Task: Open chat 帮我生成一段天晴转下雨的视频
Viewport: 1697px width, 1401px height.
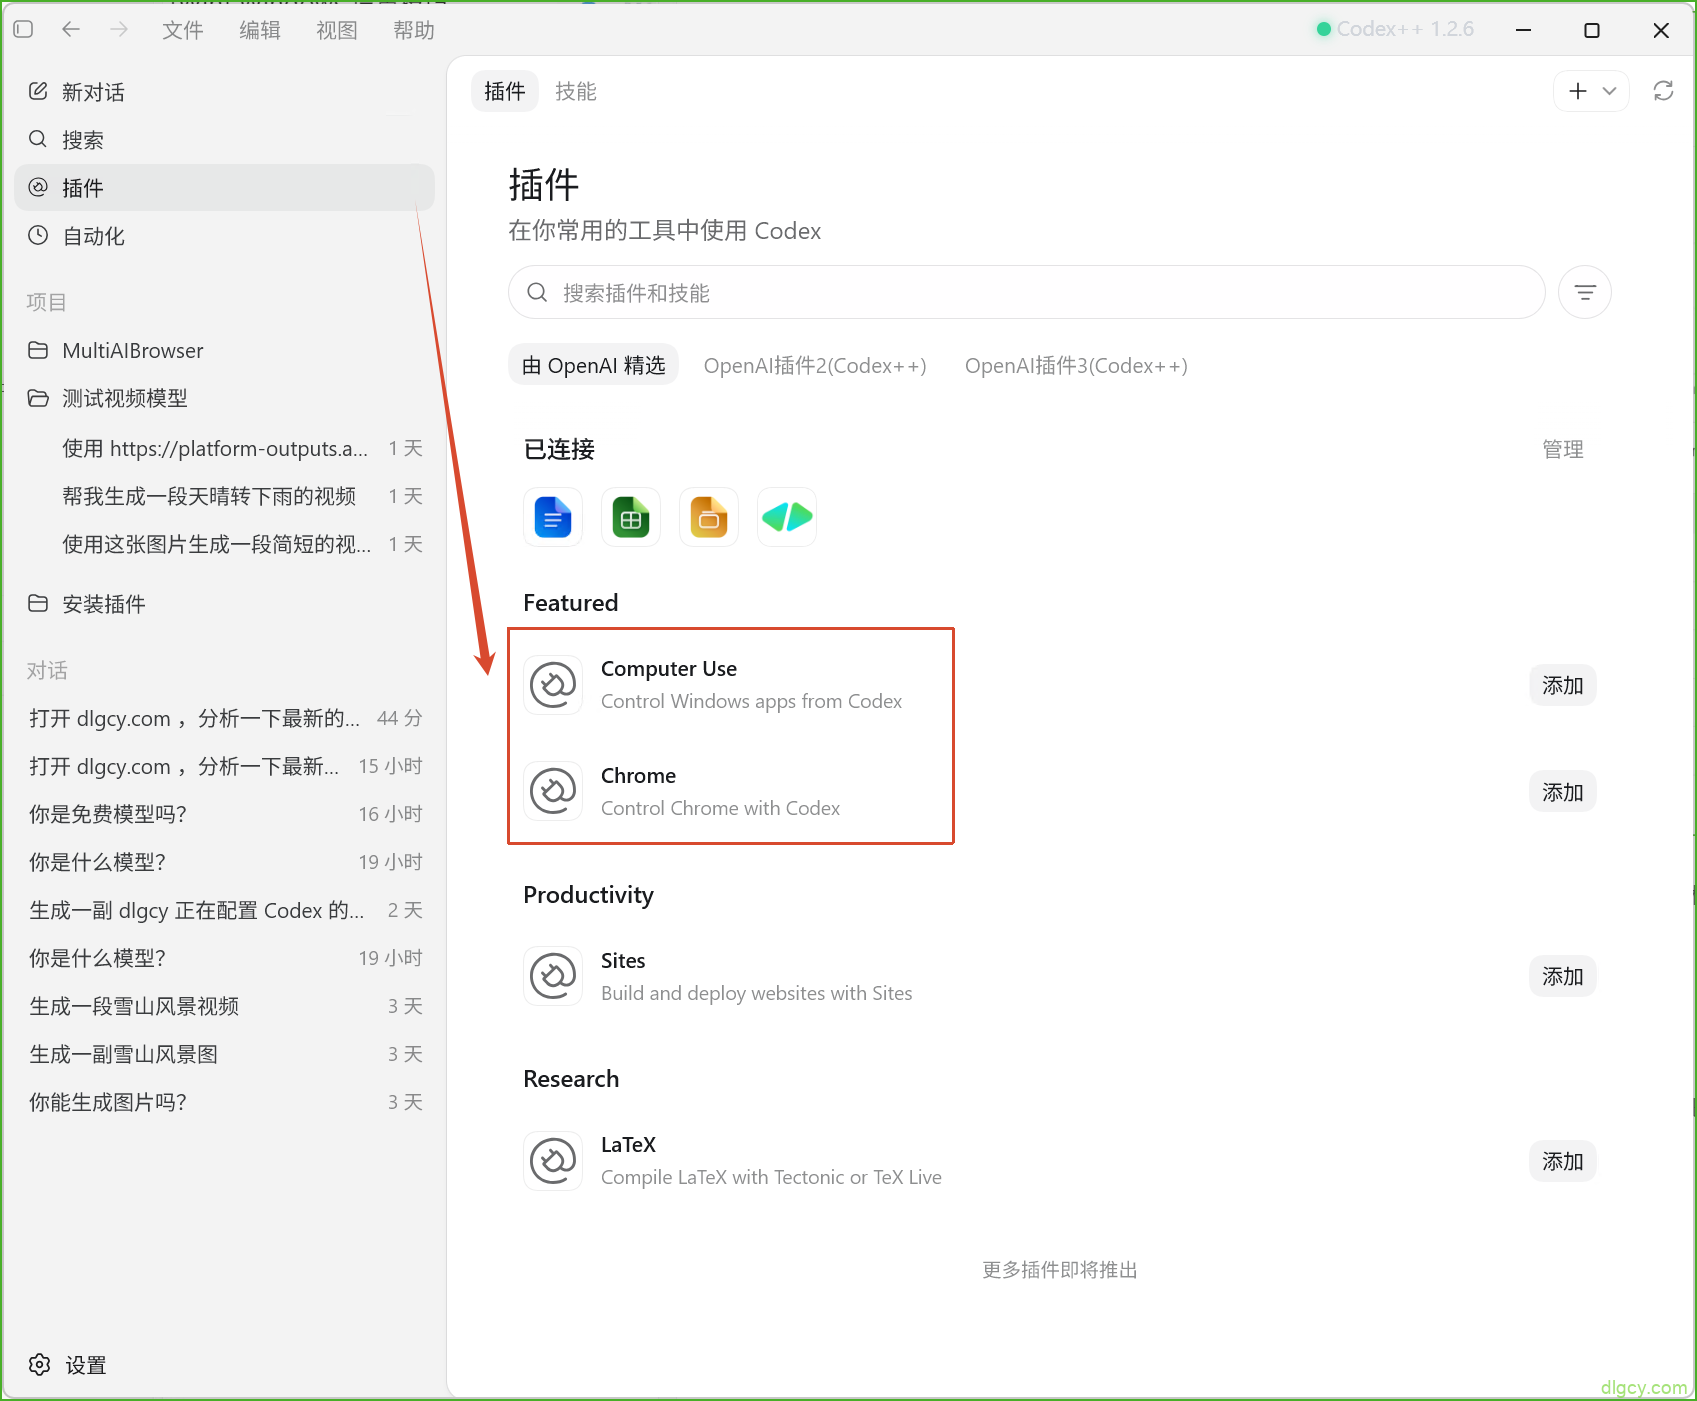Action: (x=224, y=496)
